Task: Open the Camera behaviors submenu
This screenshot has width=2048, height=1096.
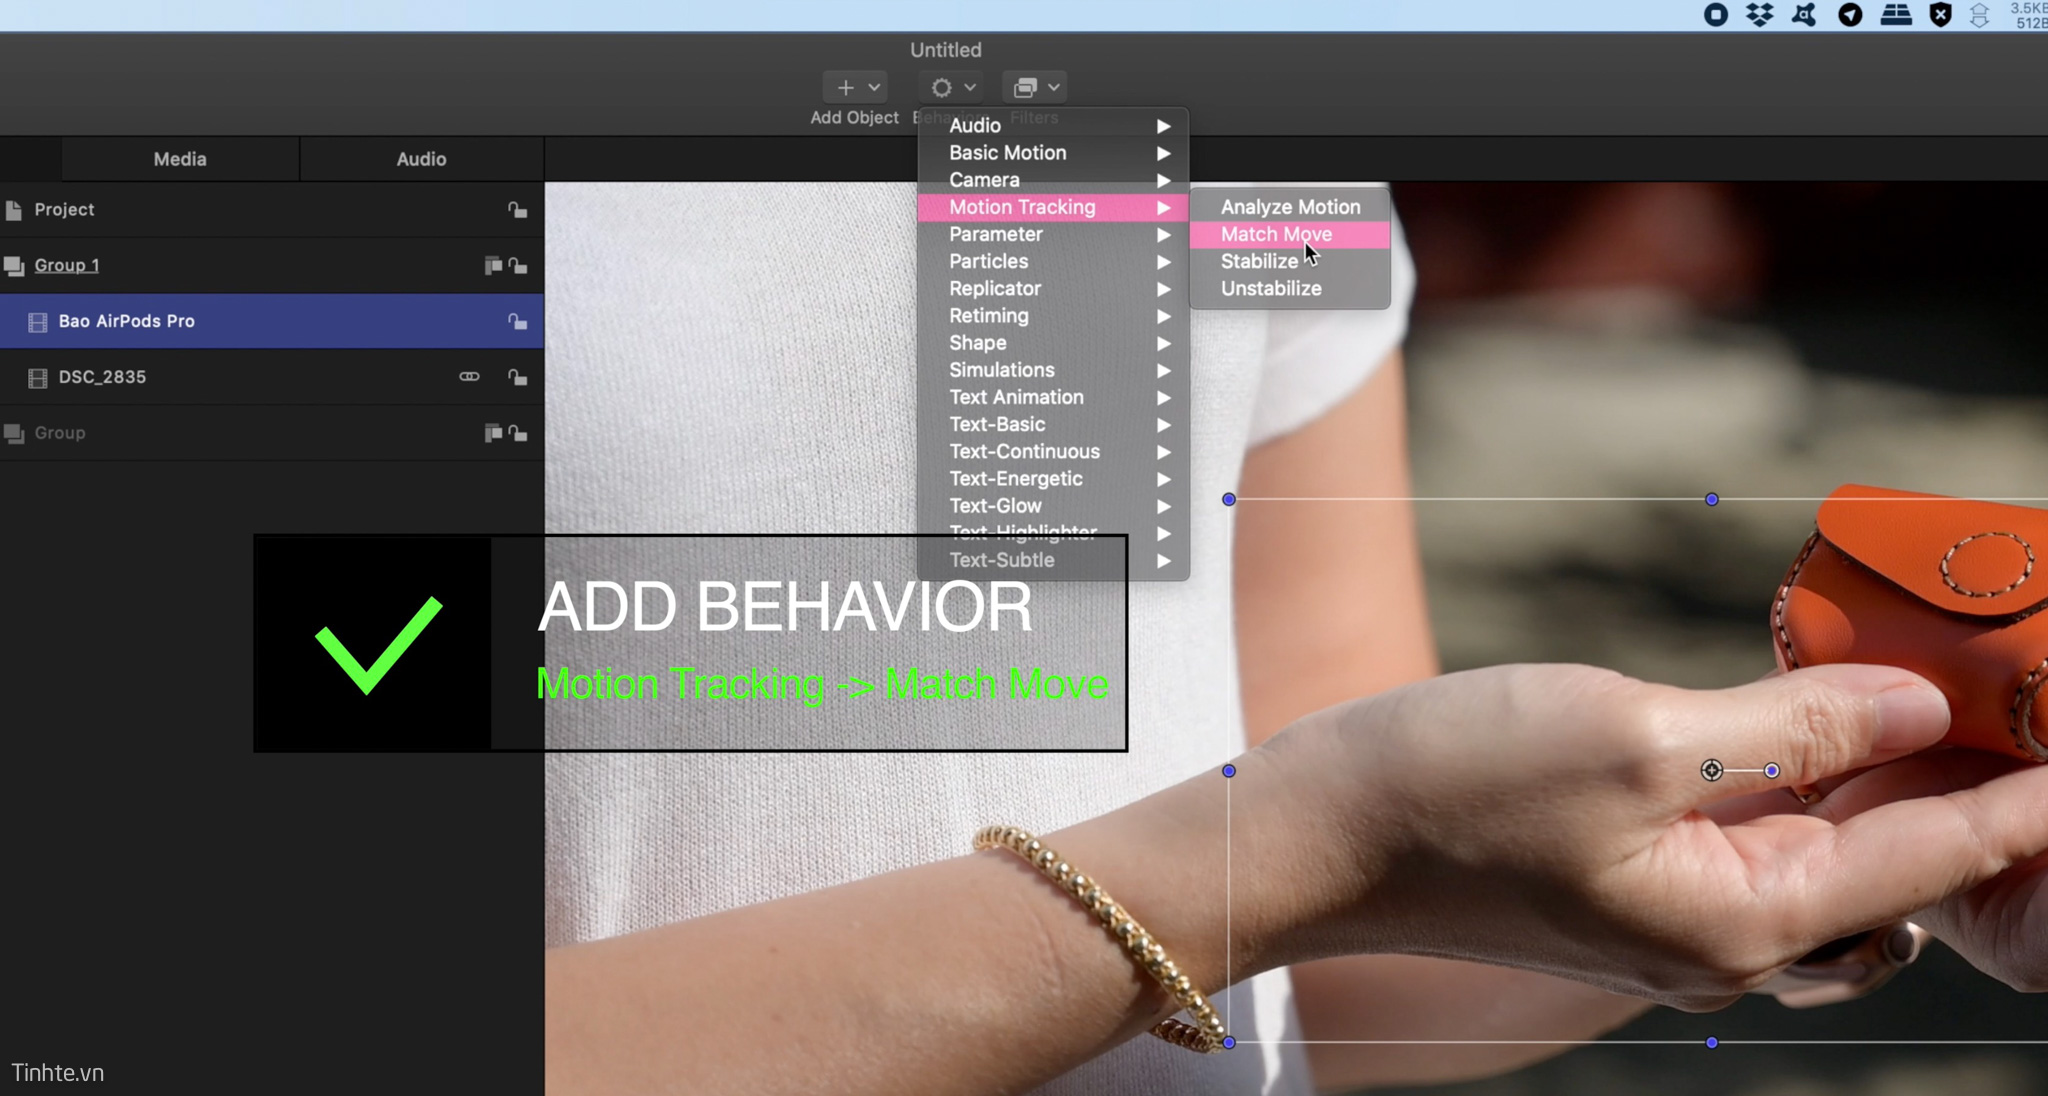Action: 1053,179
